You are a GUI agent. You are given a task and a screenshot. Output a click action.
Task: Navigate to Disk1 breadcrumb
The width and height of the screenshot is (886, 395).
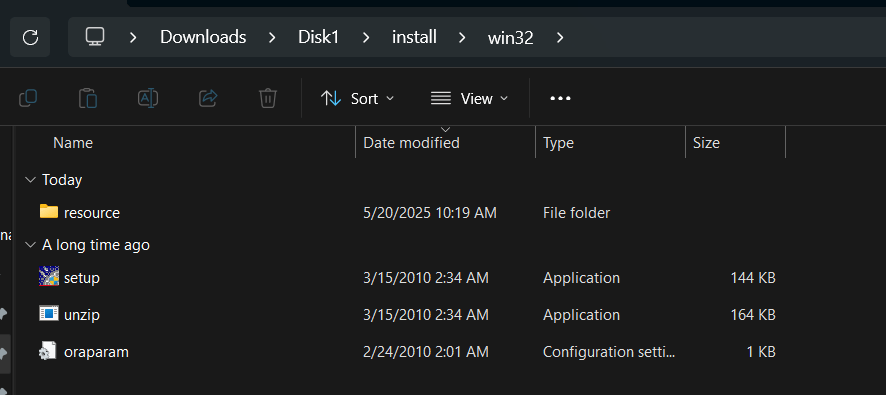[319, 37]
